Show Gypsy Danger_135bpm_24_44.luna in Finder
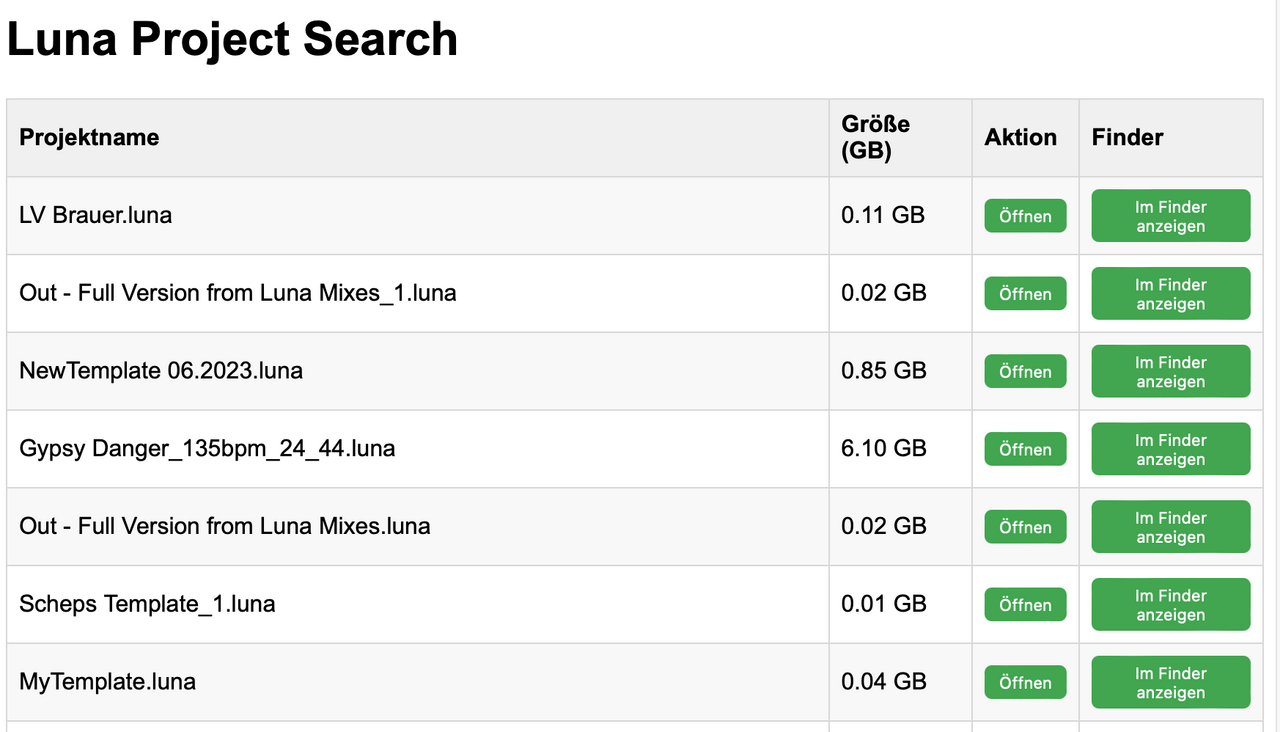This screenshot has width=1280, height=732. pos(1171,449)
